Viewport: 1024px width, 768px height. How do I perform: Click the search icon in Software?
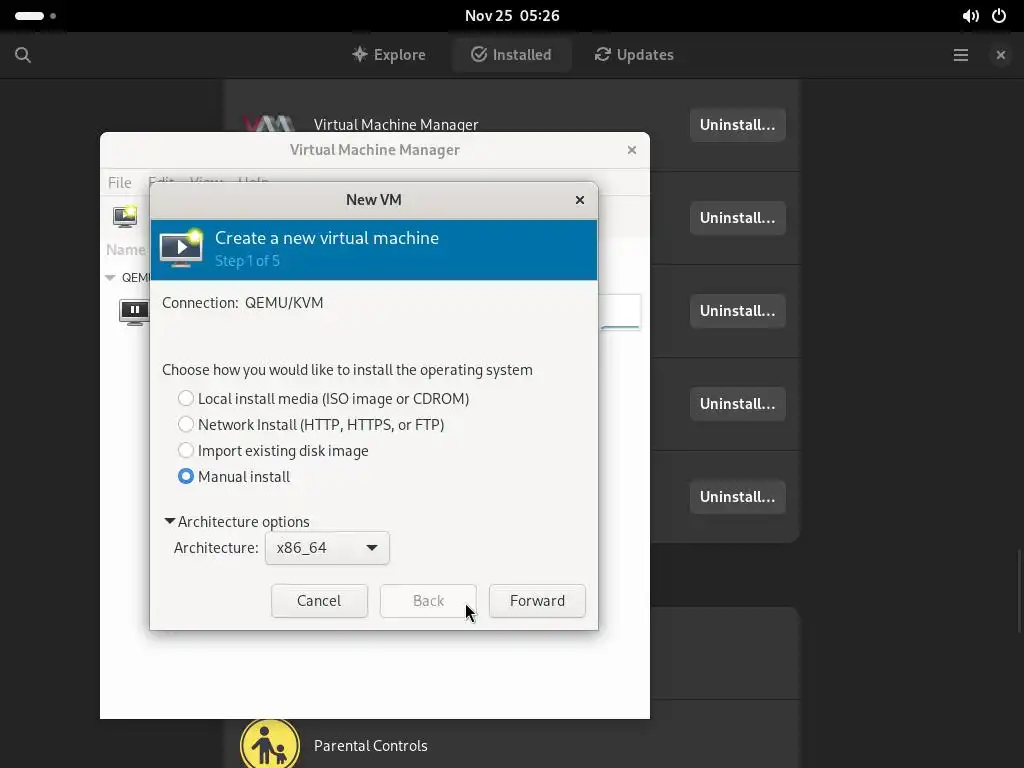pyautogui.click(x=23, y=55)
